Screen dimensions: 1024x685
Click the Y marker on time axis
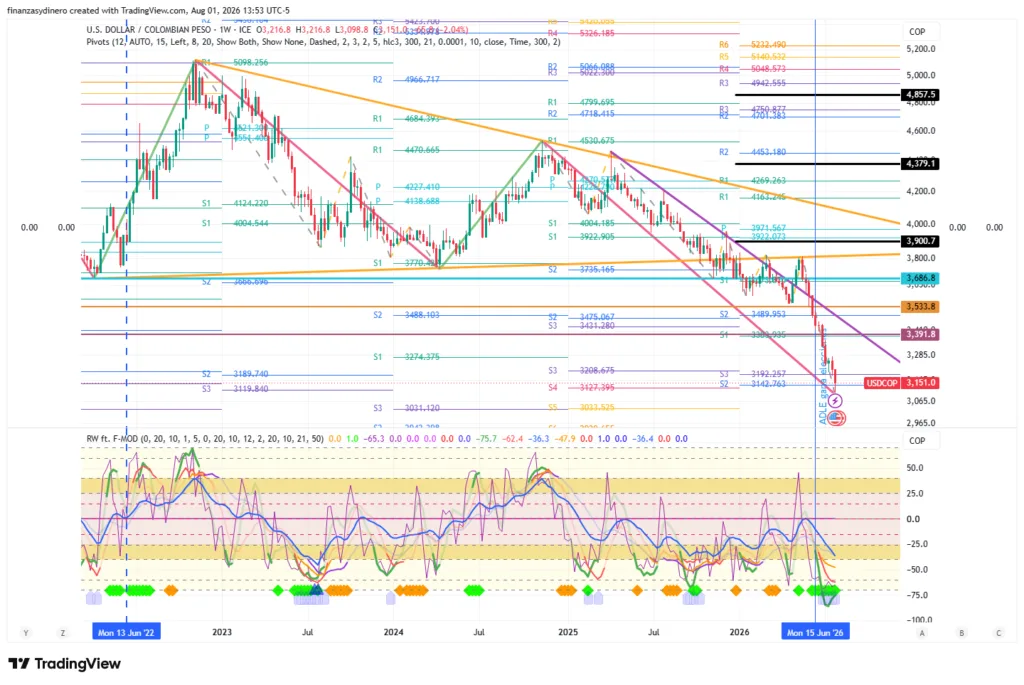coord(26,633)
